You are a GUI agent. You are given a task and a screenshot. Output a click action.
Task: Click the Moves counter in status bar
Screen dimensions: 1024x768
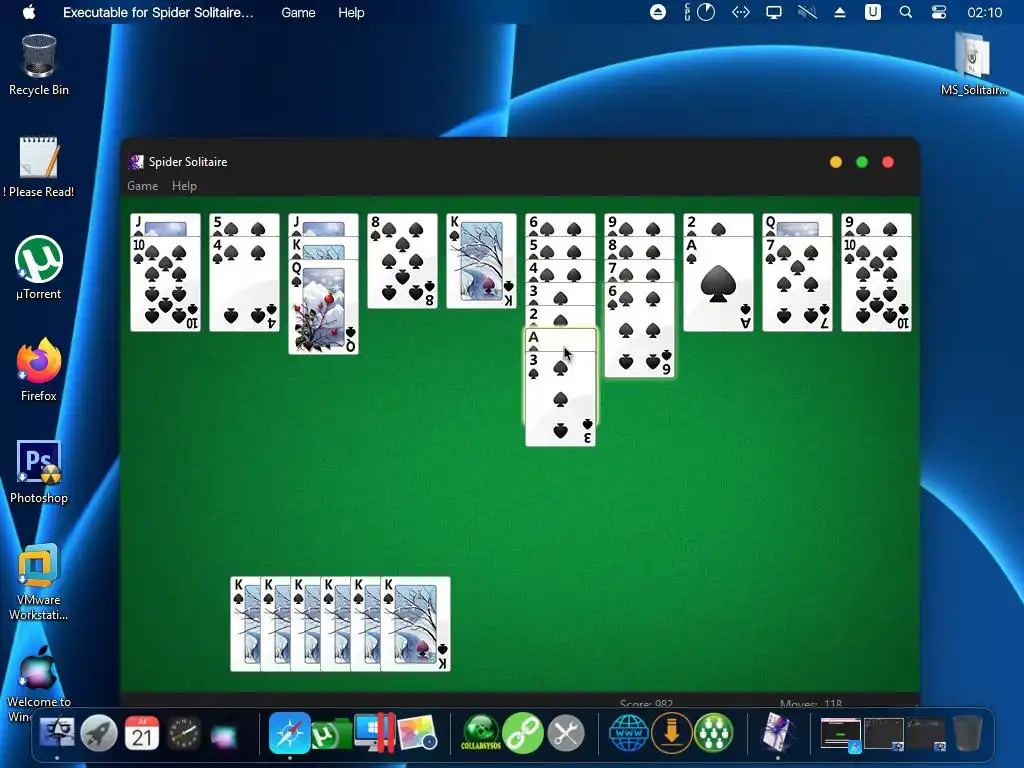click(810, 704)
